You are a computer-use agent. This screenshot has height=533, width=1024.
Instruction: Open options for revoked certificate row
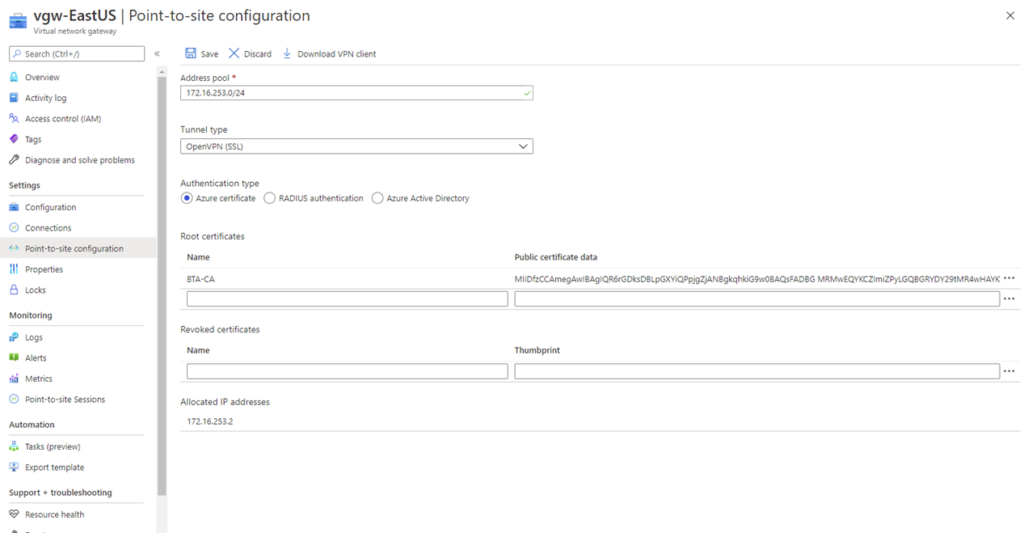(1009, 371)
